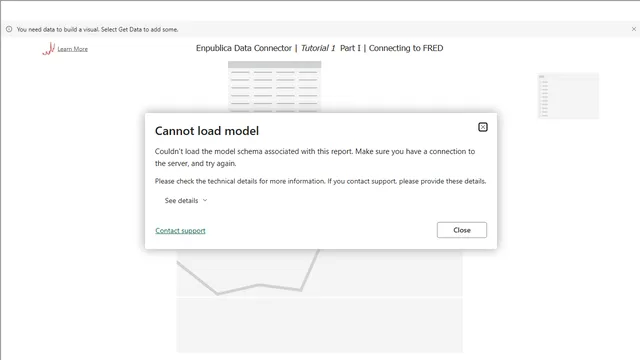Screen dimensions: 640x360
Task: Open the Learn More link
Action: point(72,49)
